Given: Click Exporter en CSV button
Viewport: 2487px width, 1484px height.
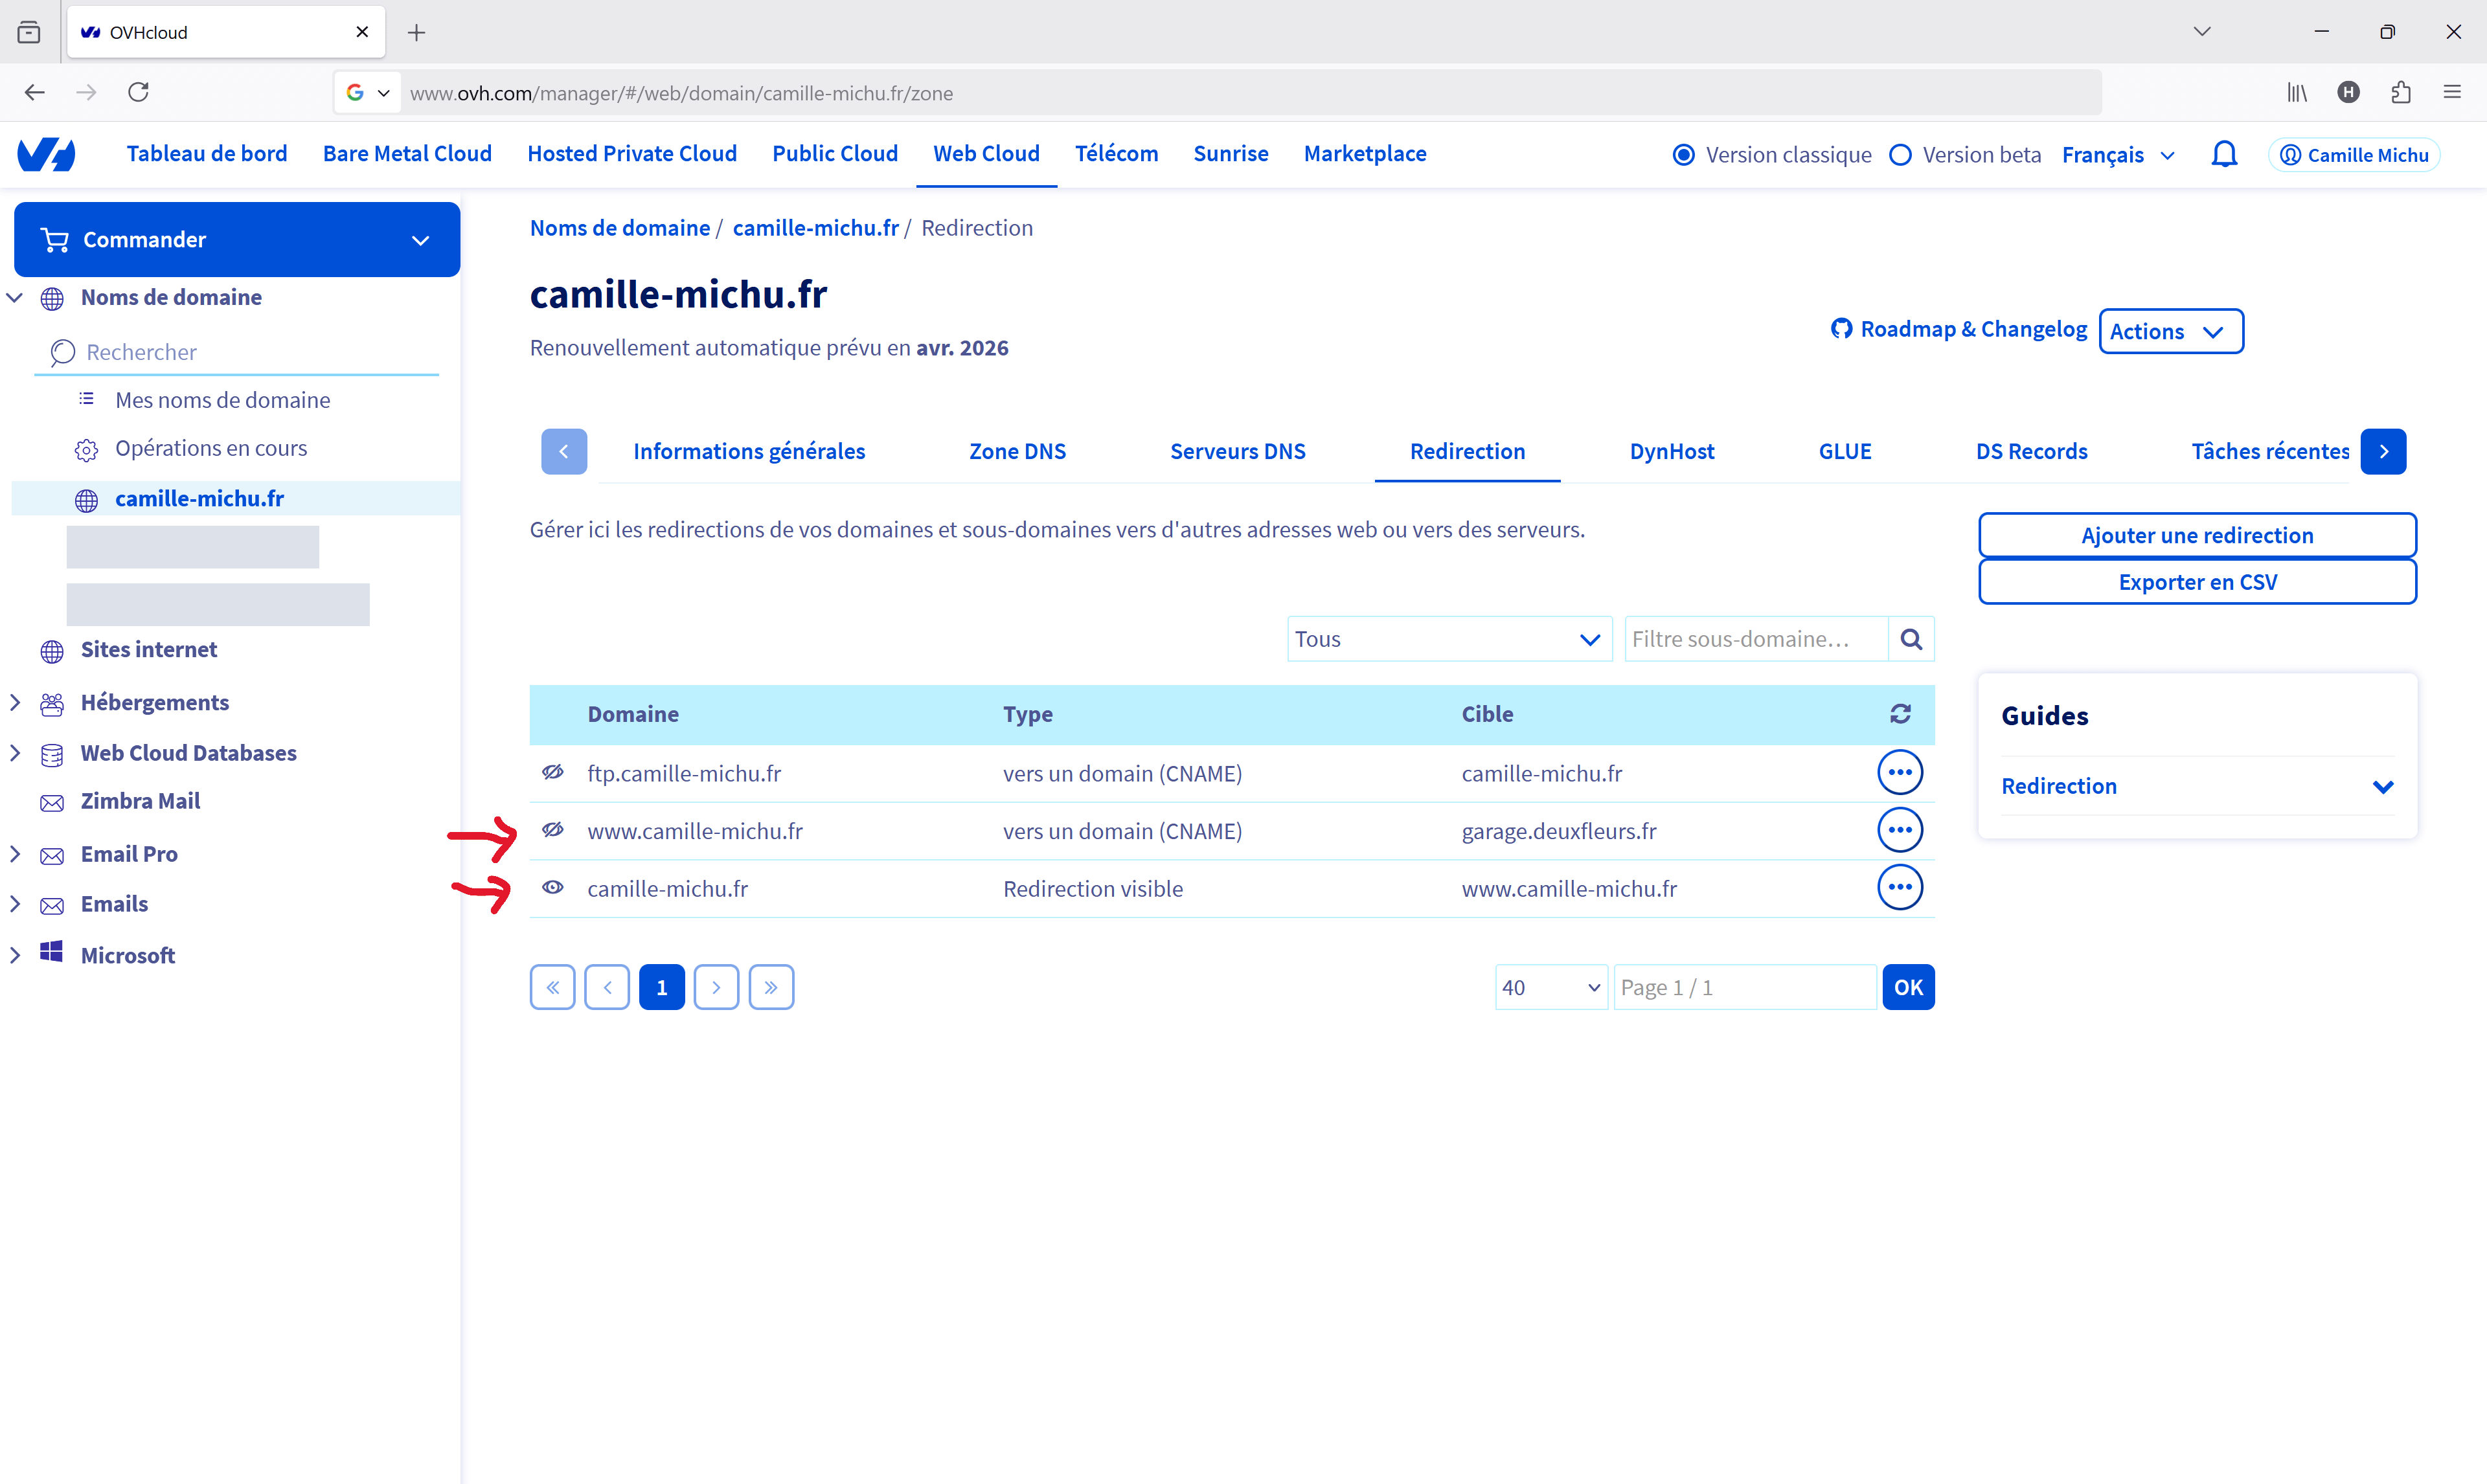Looking at the screenshot, I should (2196, 582).
